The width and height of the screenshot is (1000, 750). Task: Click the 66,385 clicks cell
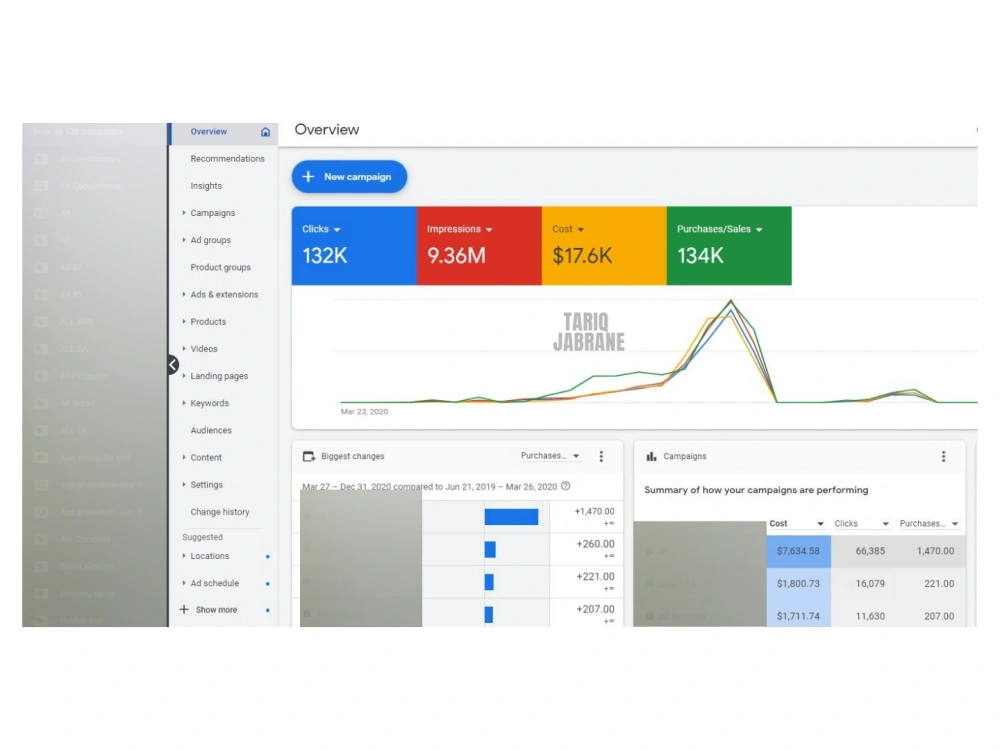[870, 551]
